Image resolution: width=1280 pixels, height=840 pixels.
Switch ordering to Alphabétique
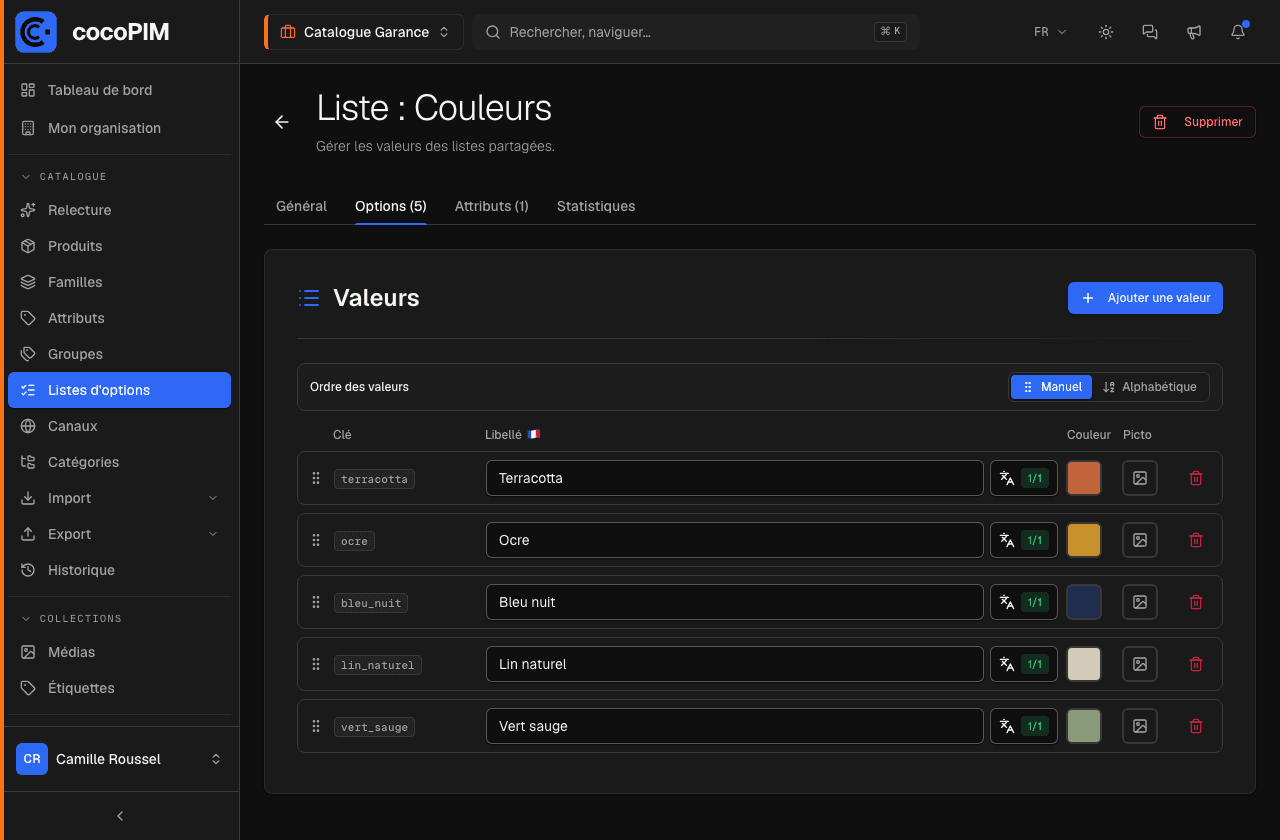click(x=1150, y=387)
